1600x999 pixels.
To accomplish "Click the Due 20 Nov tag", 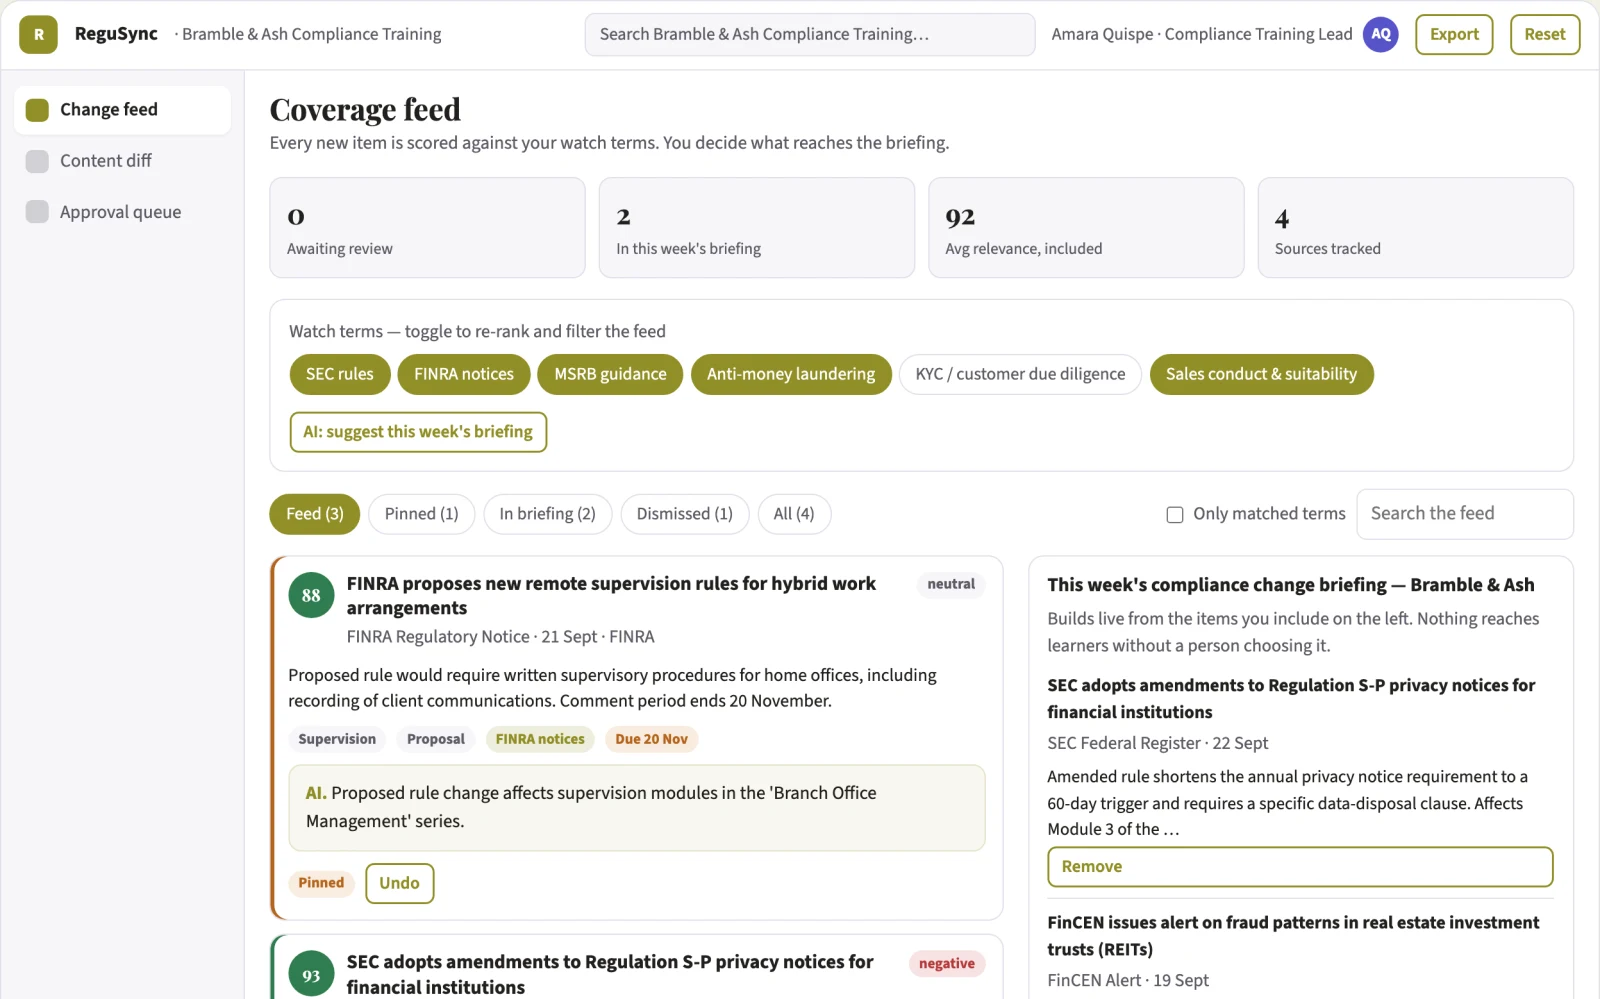I will [x=652, y=739].
